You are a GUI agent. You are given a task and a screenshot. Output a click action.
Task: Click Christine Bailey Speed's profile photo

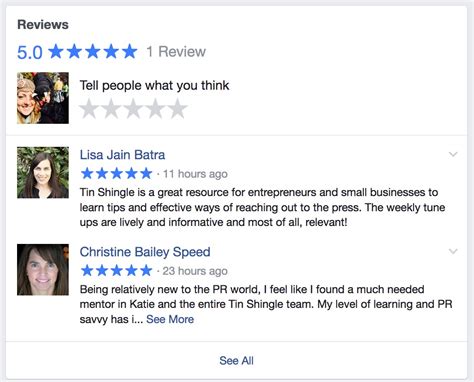tap(43, 270)
